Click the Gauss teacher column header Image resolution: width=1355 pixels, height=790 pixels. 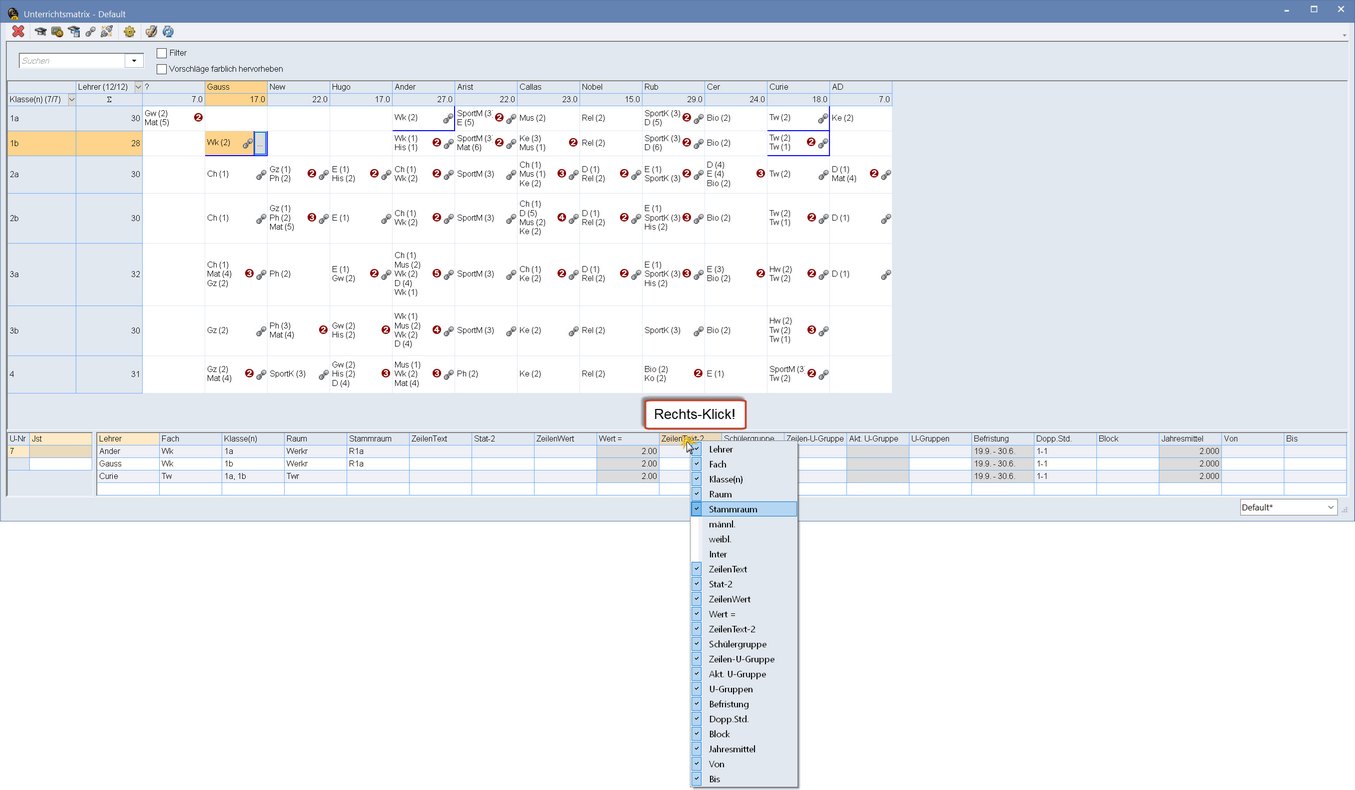[236, 87]
